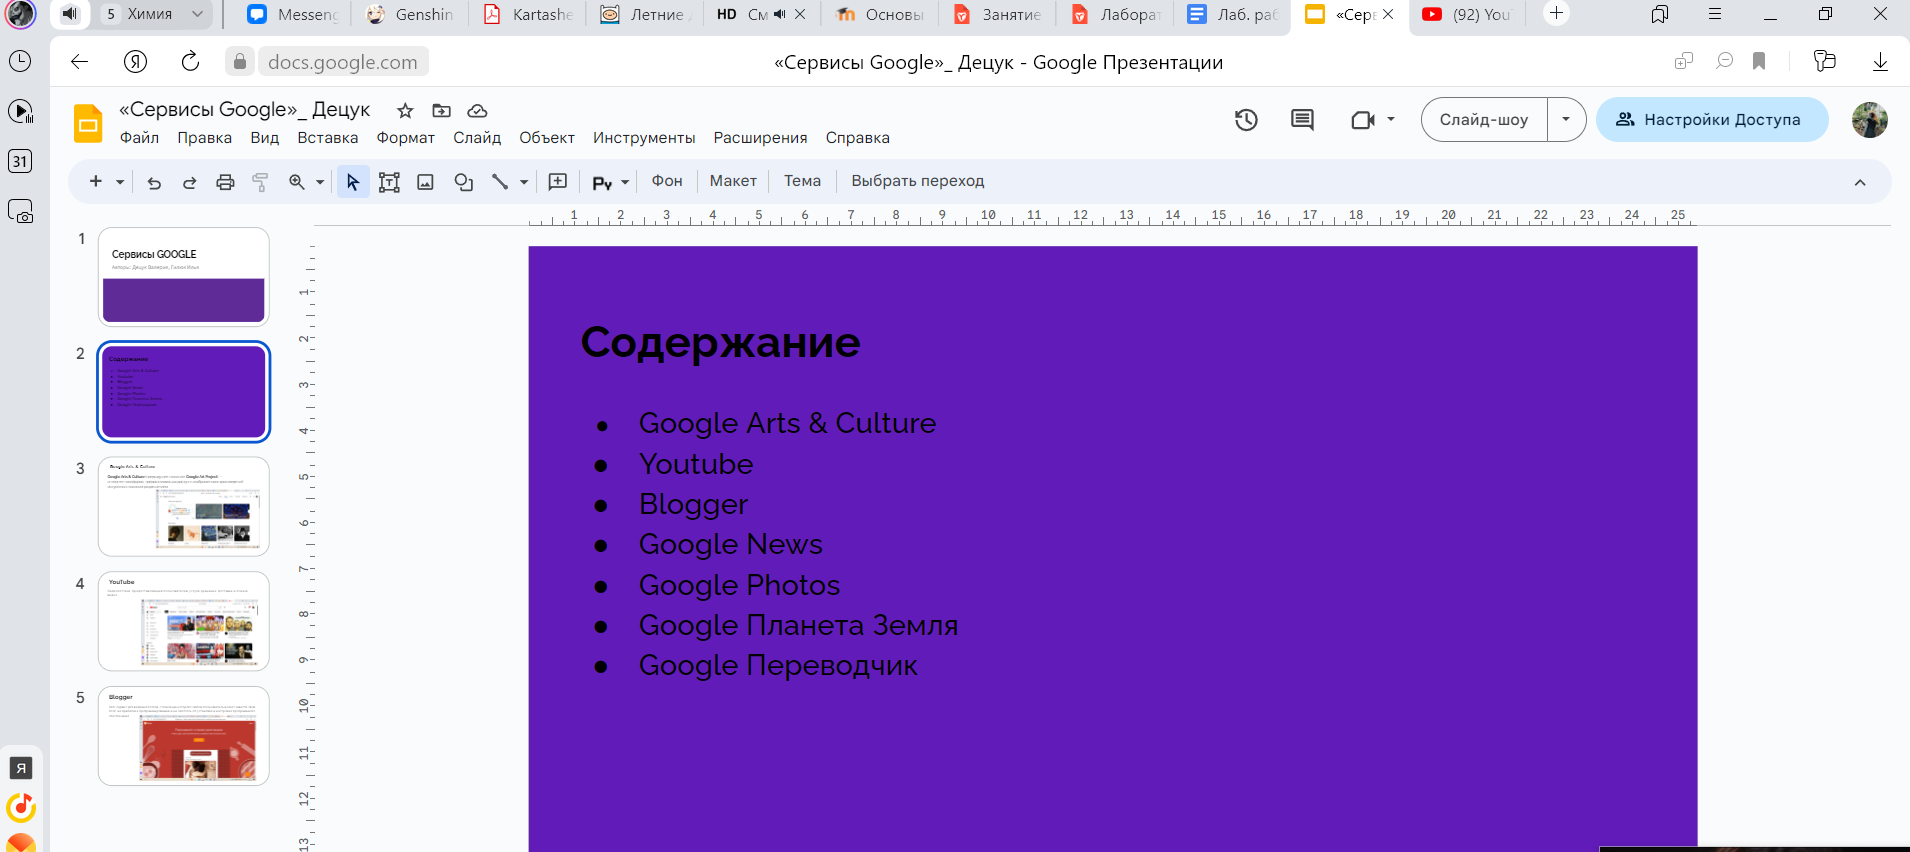Open new slide layout dropdown arrow
Viewport: 1910px width, 852px height.
point(120,182)
